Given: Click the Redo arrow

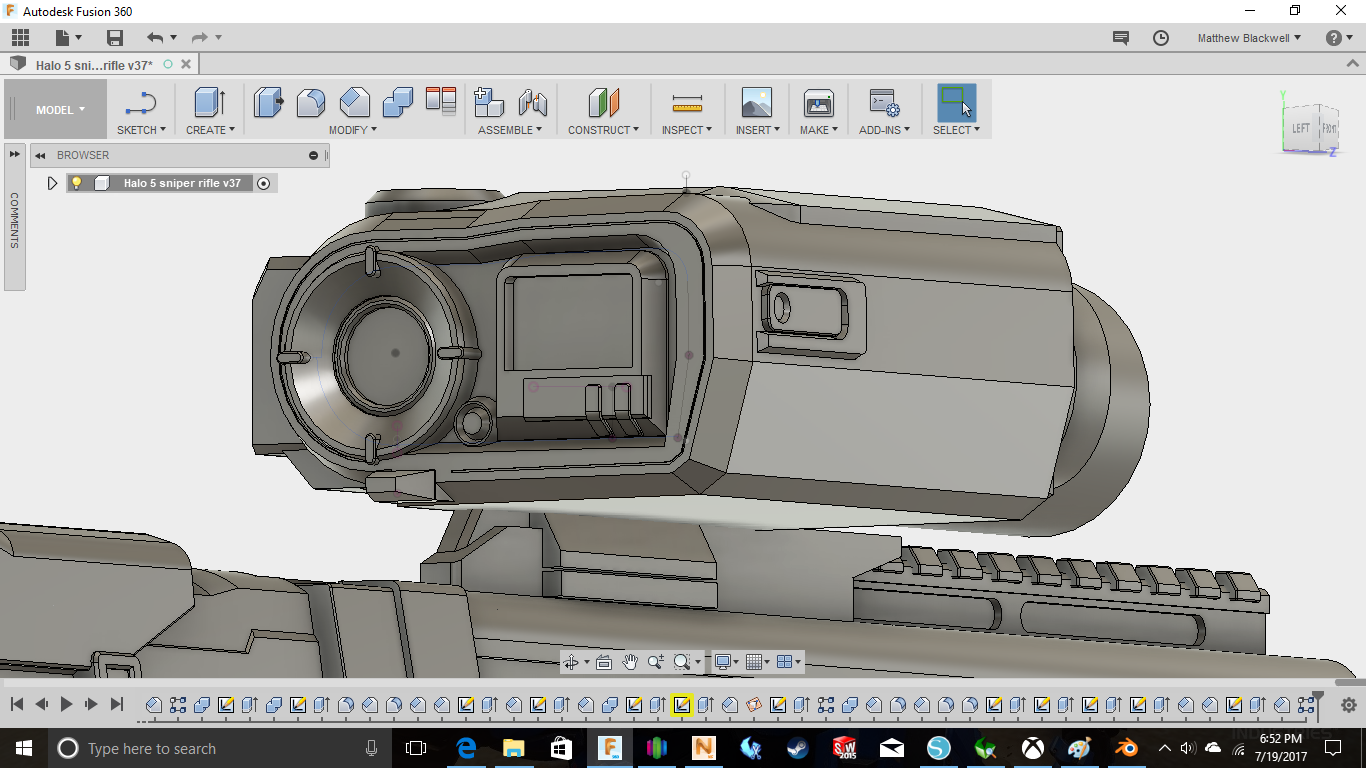Looking at the screenshot, I should [x=199, y=38].
